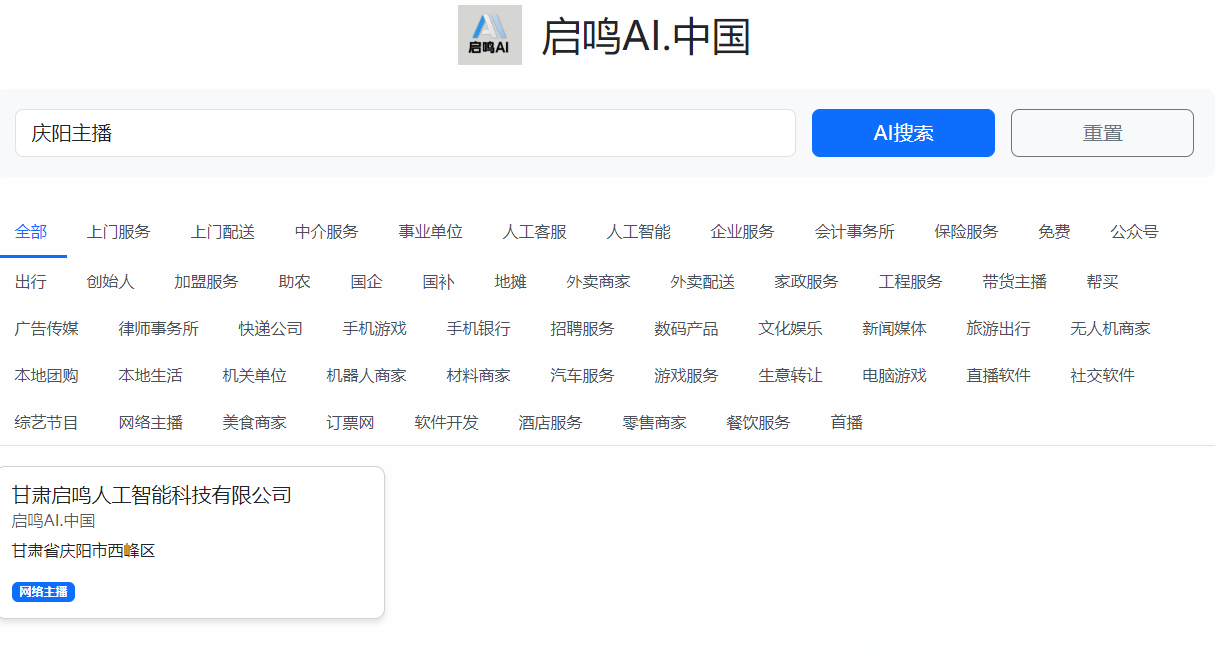Screen dimensions: 1219x653
Task: Select 带货主播 category tab
Action: point(1015,282)
